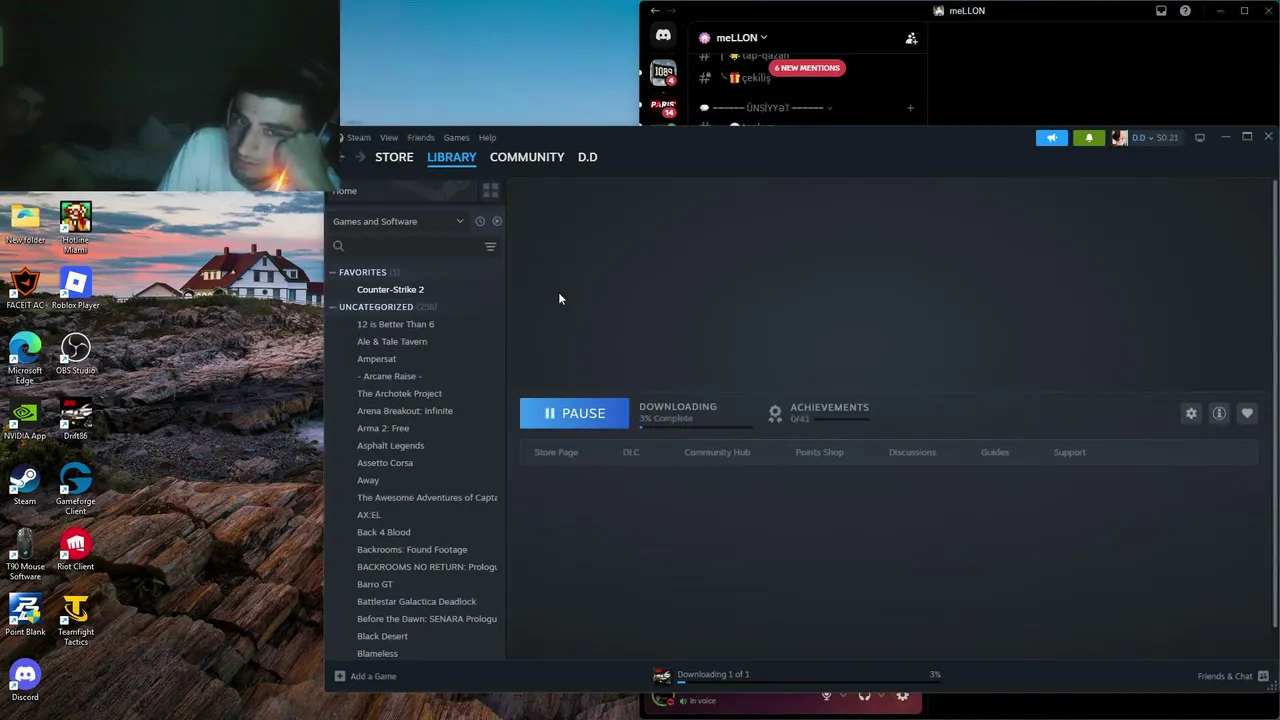This screenshot has width=1280, height=720.
Task: Open Discord help question mark
Action: (x=1185, y=11)
